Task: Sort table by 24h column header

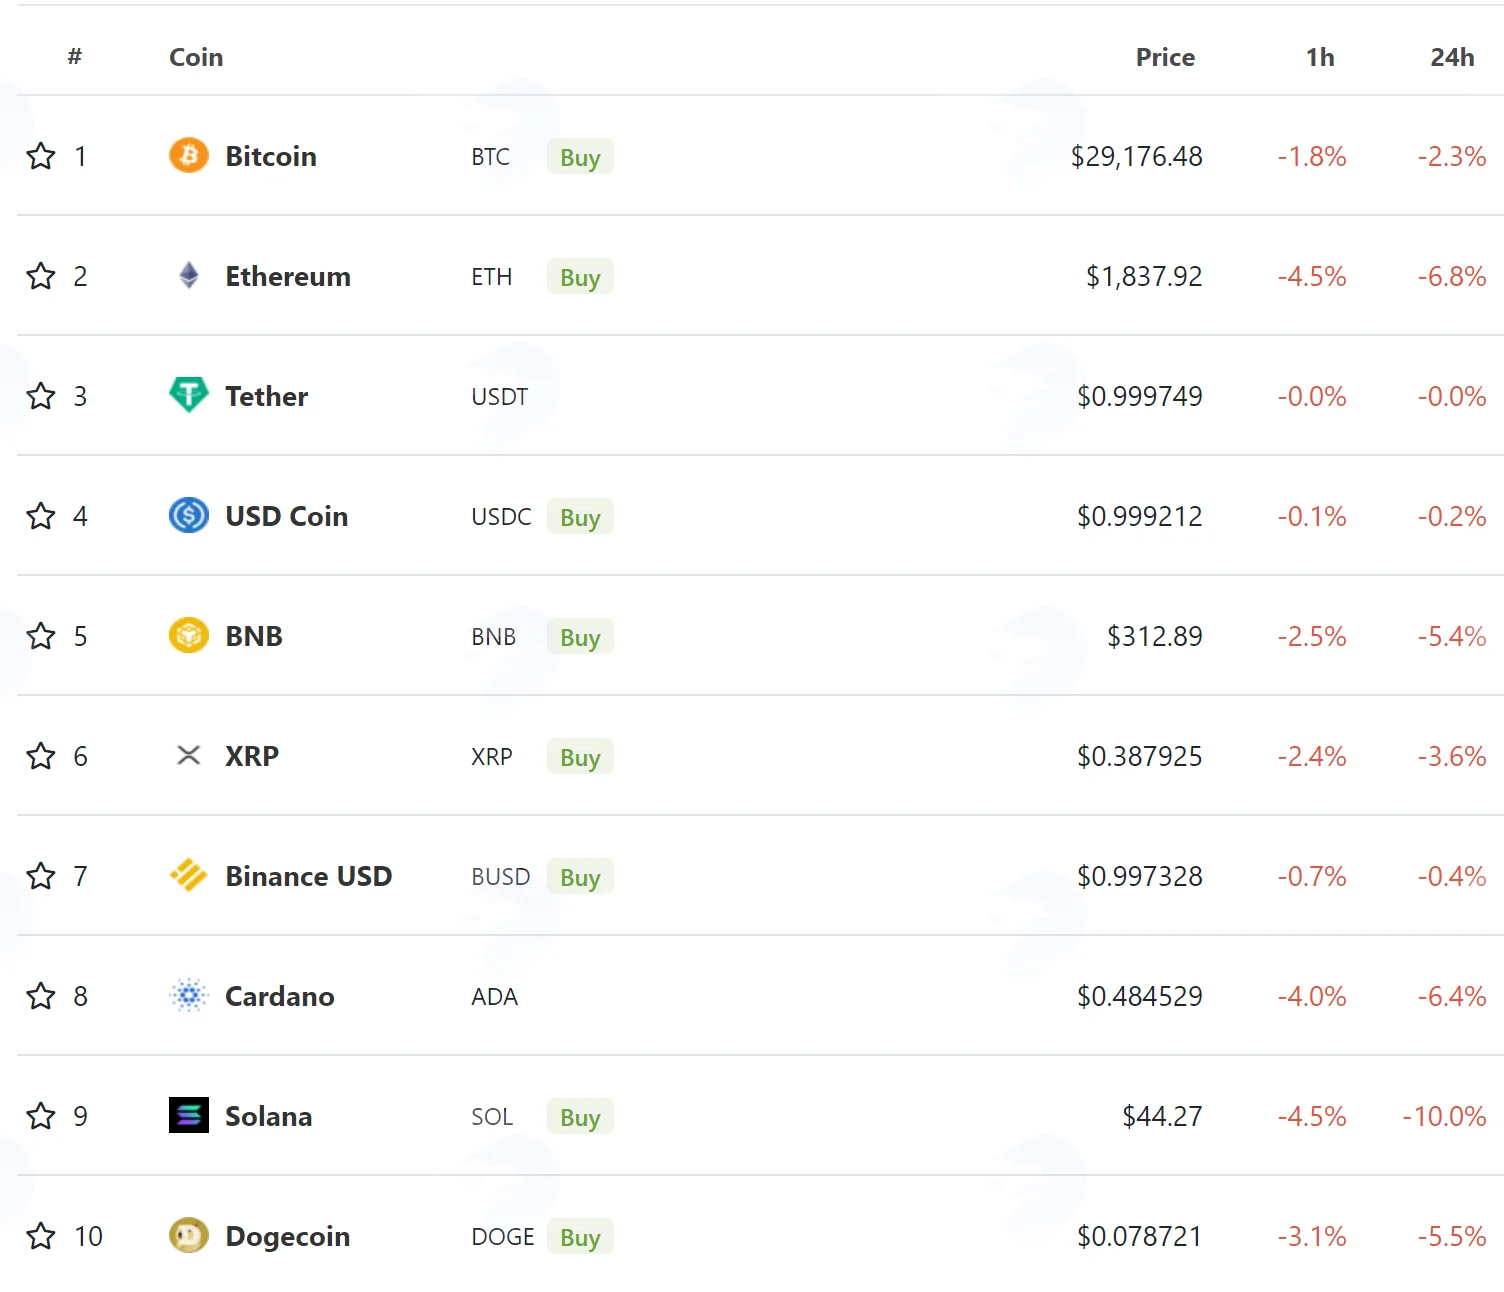Action: click(1452, 57)
